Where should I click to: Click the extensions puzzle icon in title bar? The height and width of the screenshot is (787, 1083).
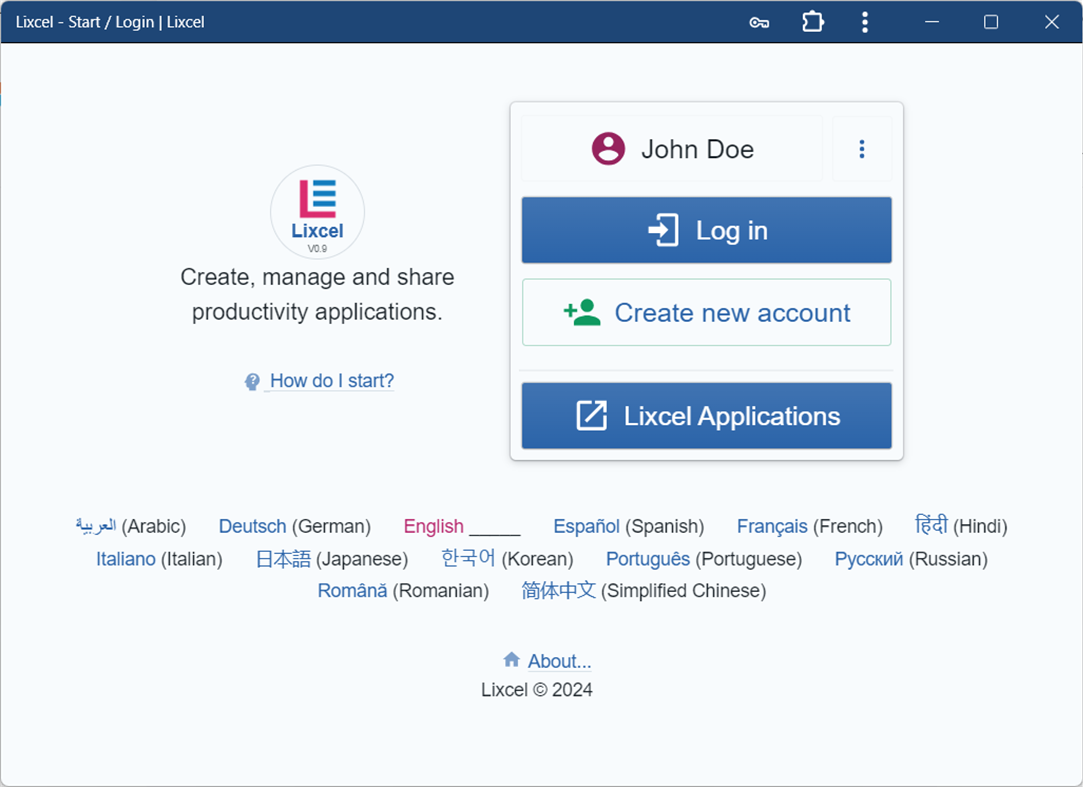(812, 21)
